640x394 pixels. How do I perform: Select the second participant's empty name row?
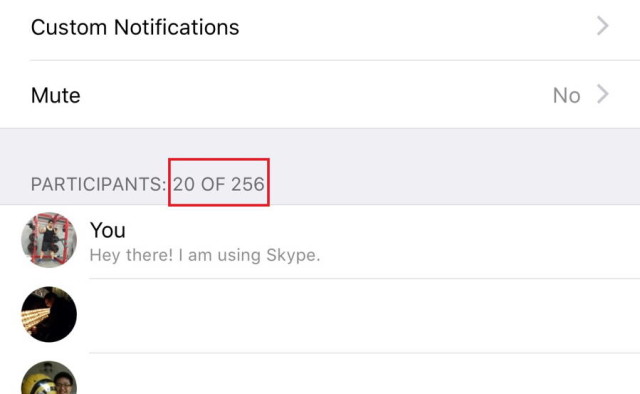[x=364, y=316]
